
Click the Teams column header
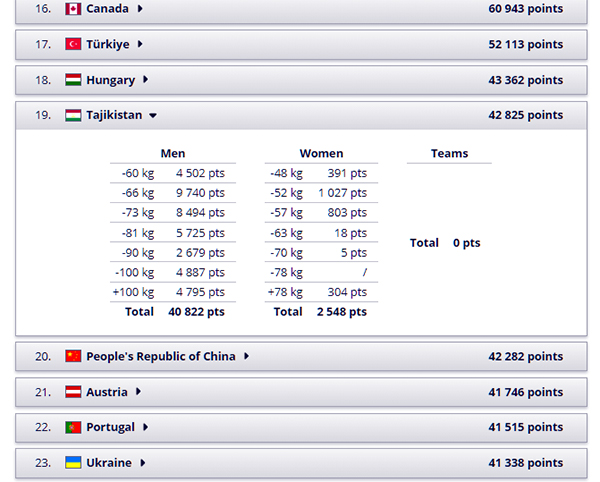(449, 154)
